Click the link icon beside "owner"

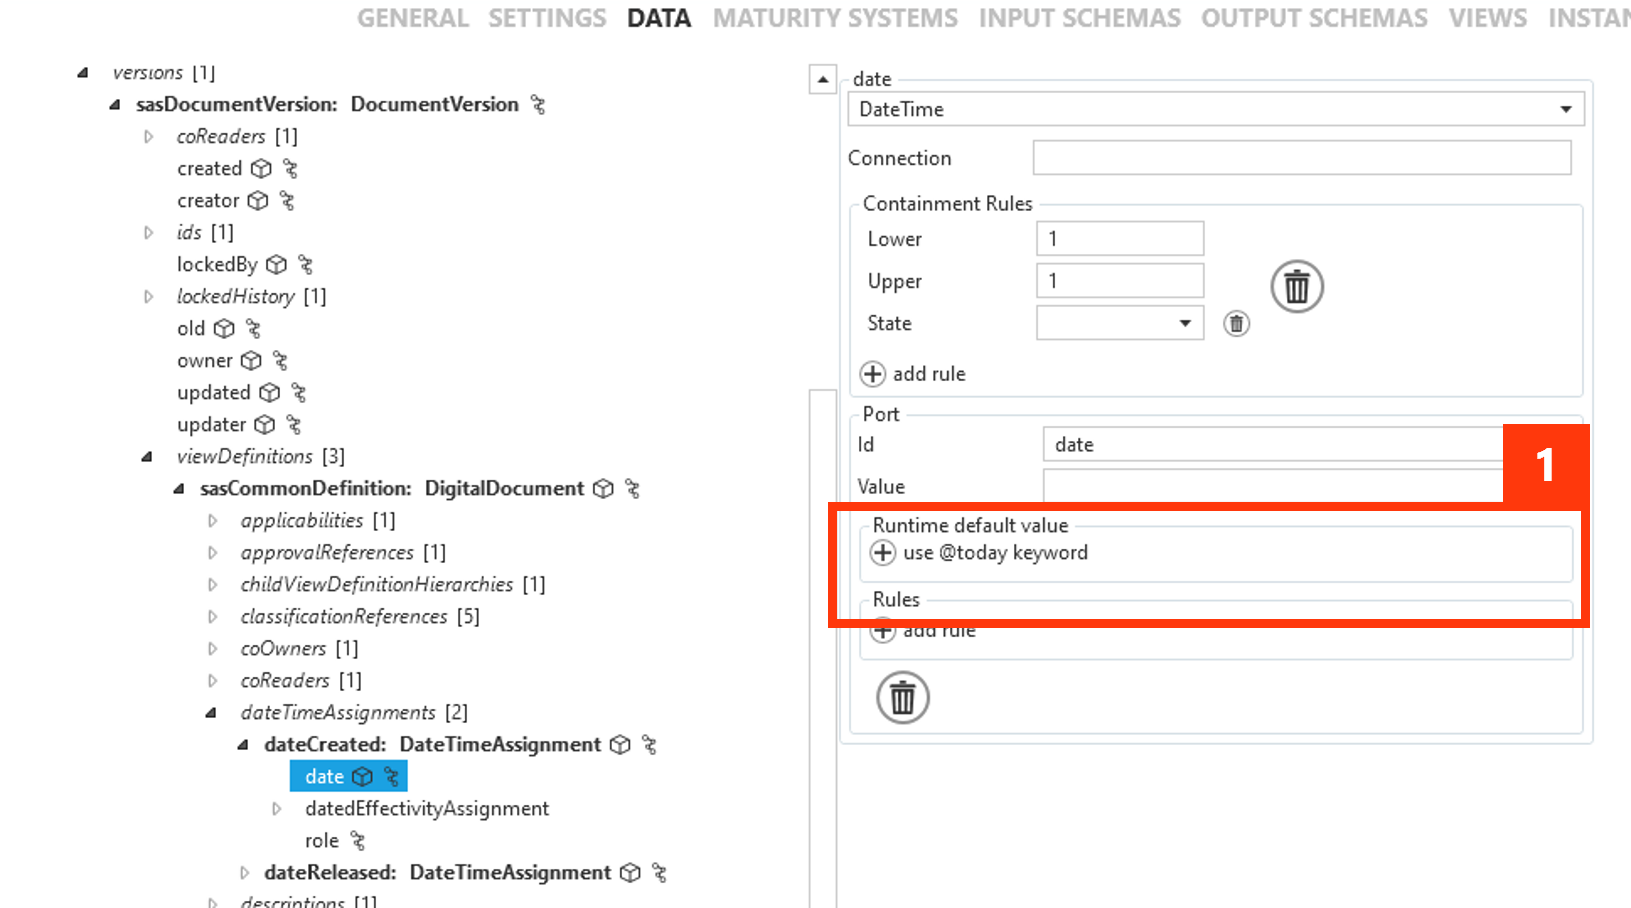pyautogui.click(x=280, y=360)
